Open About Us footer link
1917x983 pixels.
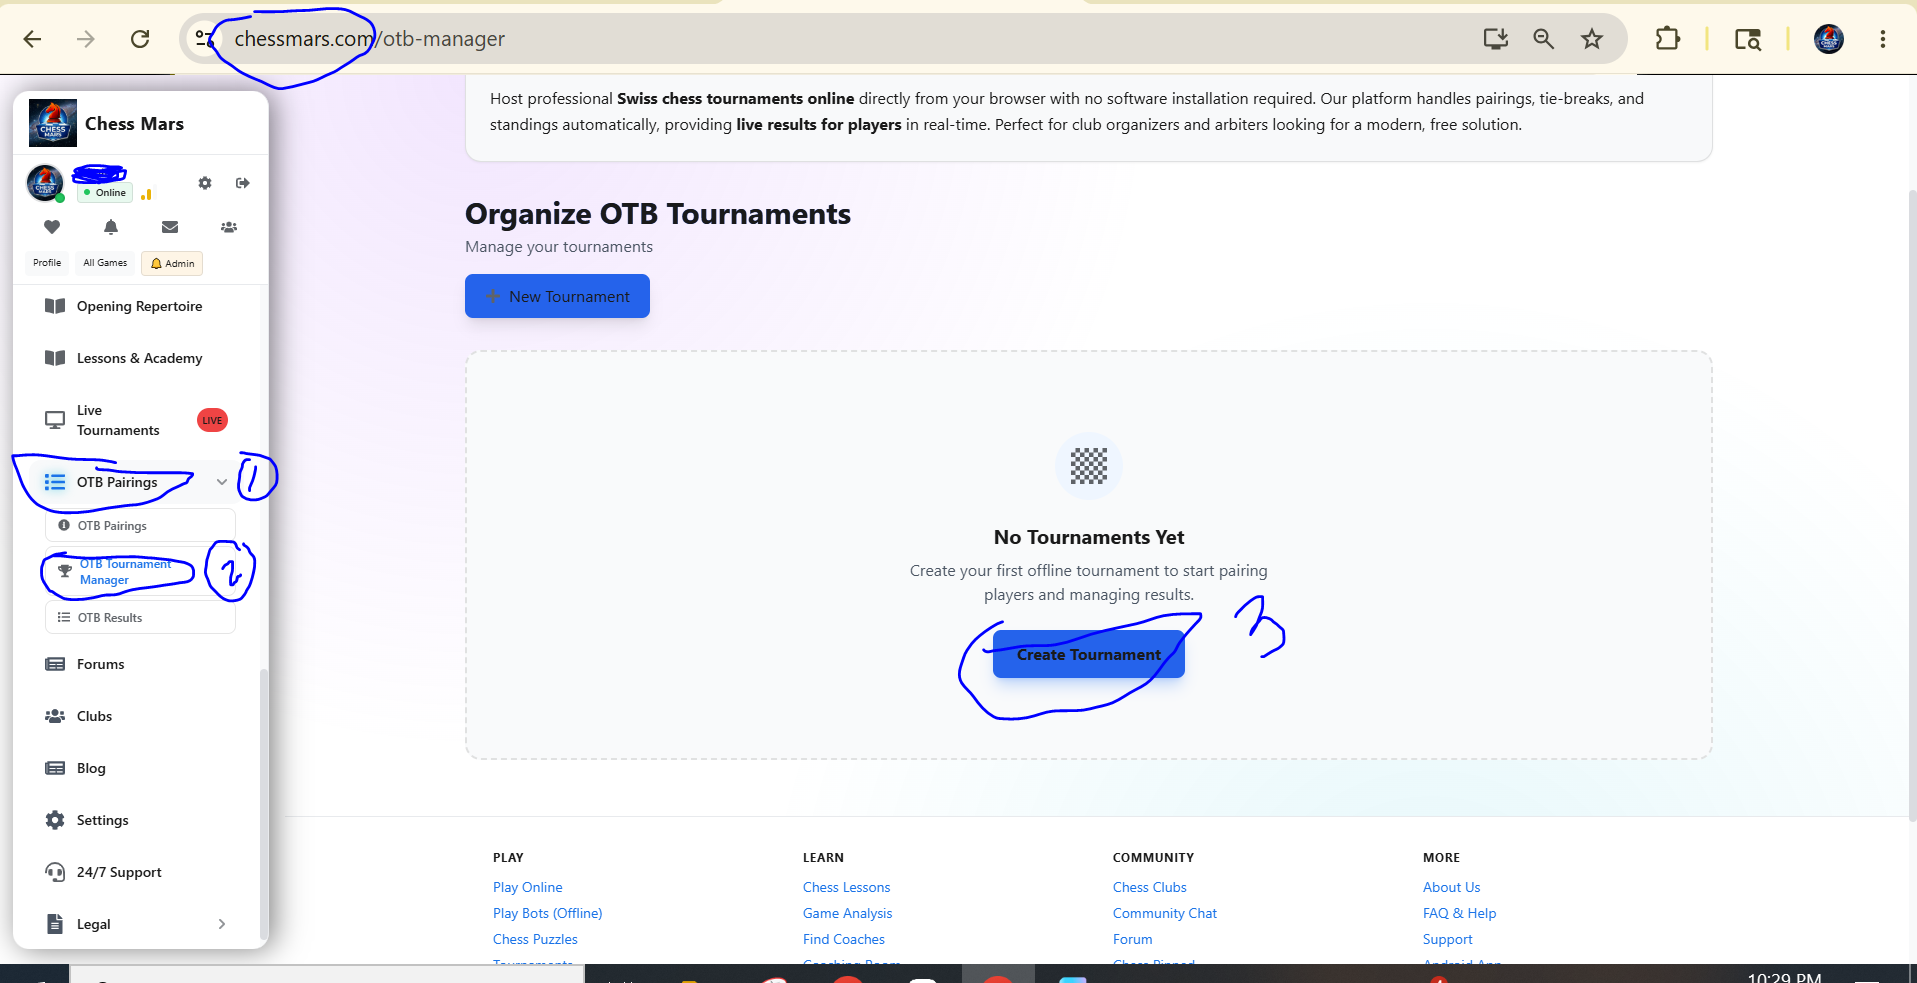coord(1451,887)
